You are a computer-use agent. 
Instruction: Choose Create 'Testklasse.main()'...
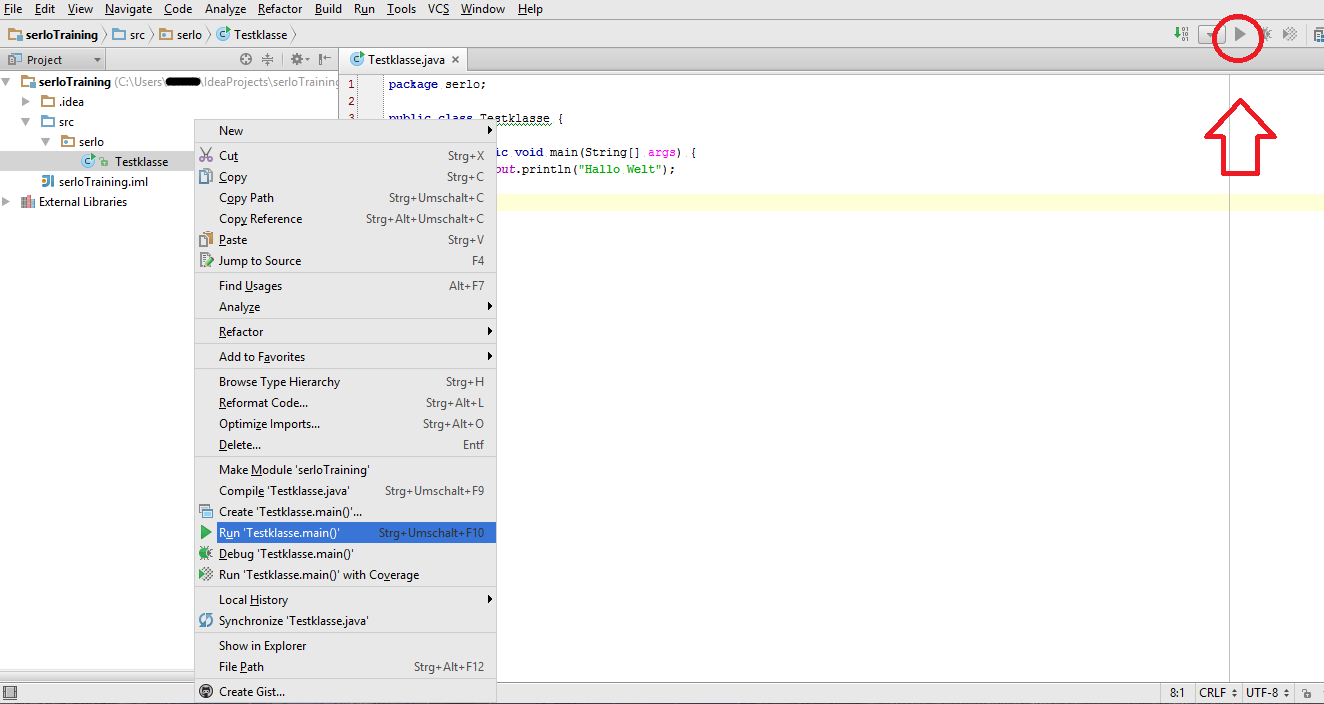[345, 512]
